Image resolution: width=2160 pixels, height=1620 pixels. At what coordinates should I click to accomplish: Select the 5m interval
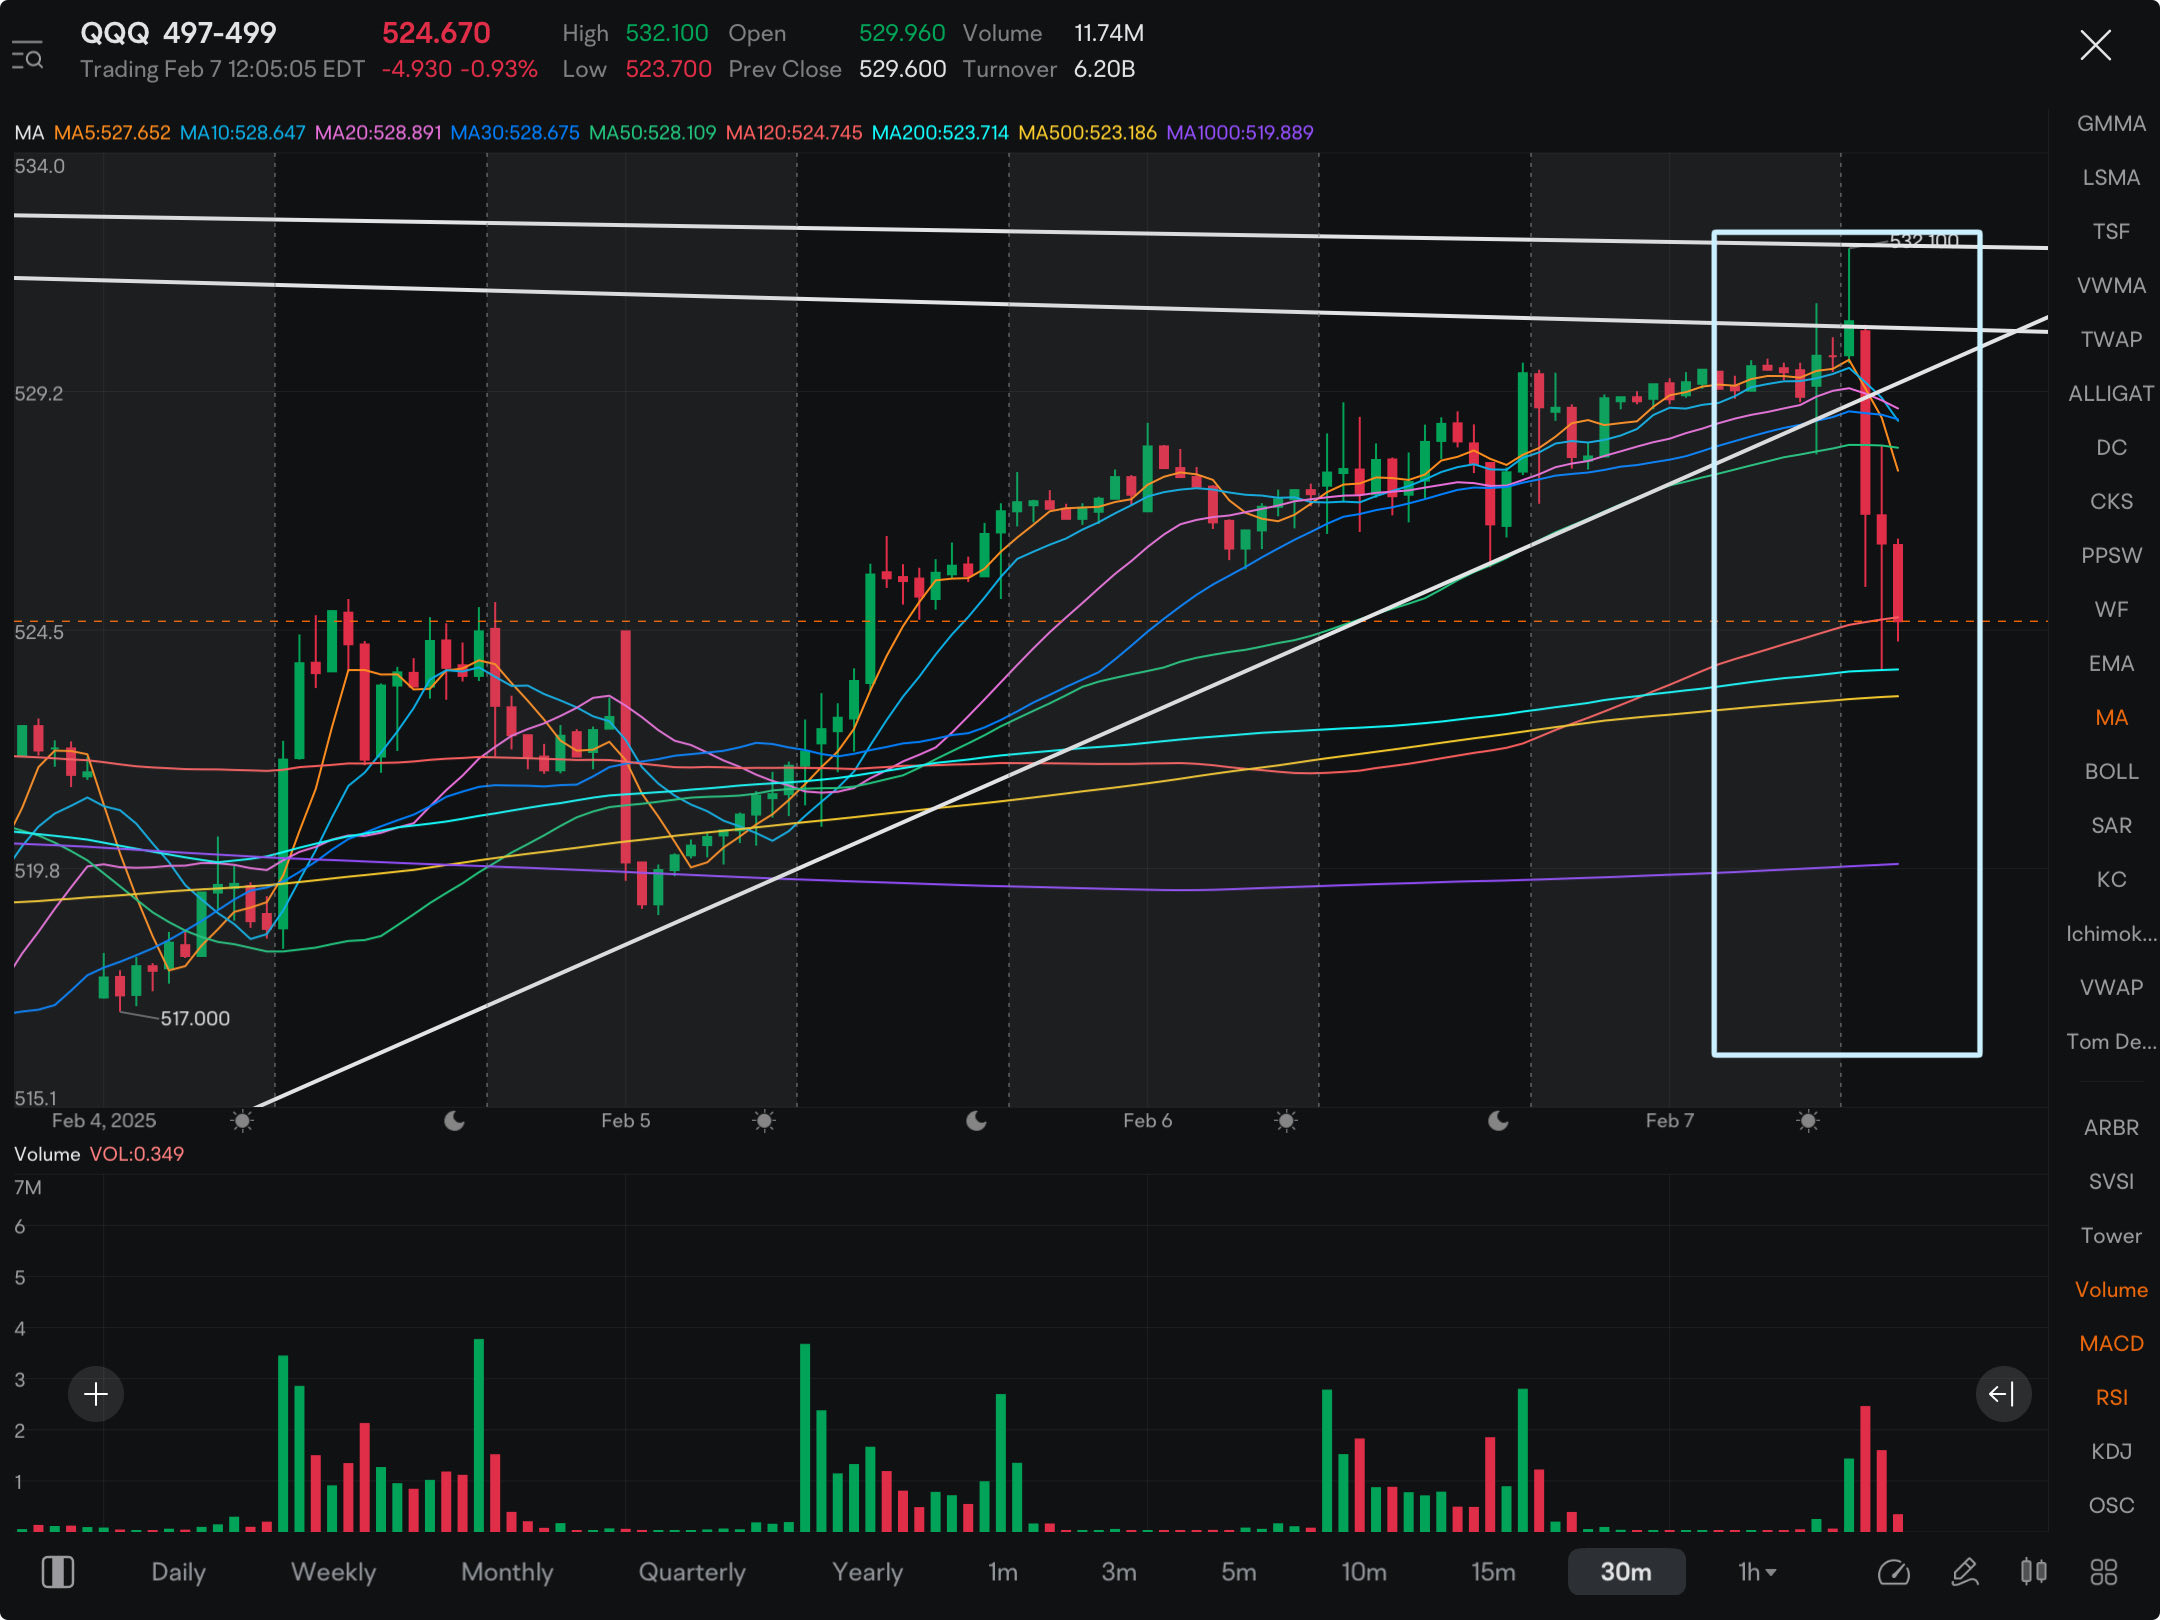point(1238,1572)
